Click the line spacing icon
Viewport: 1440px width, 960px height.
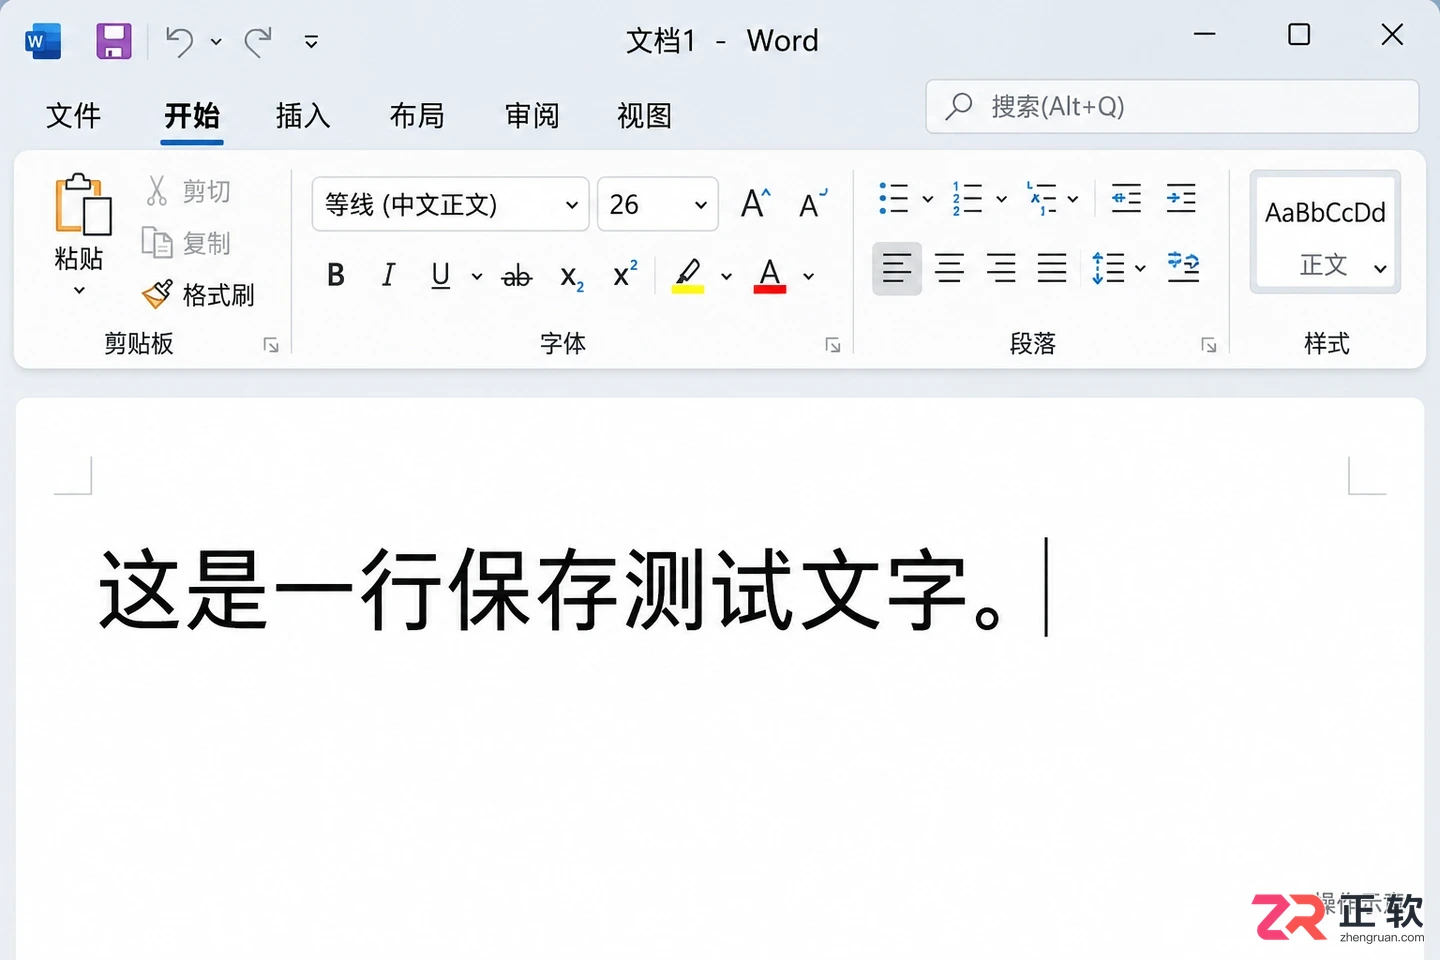[1108, 268]
